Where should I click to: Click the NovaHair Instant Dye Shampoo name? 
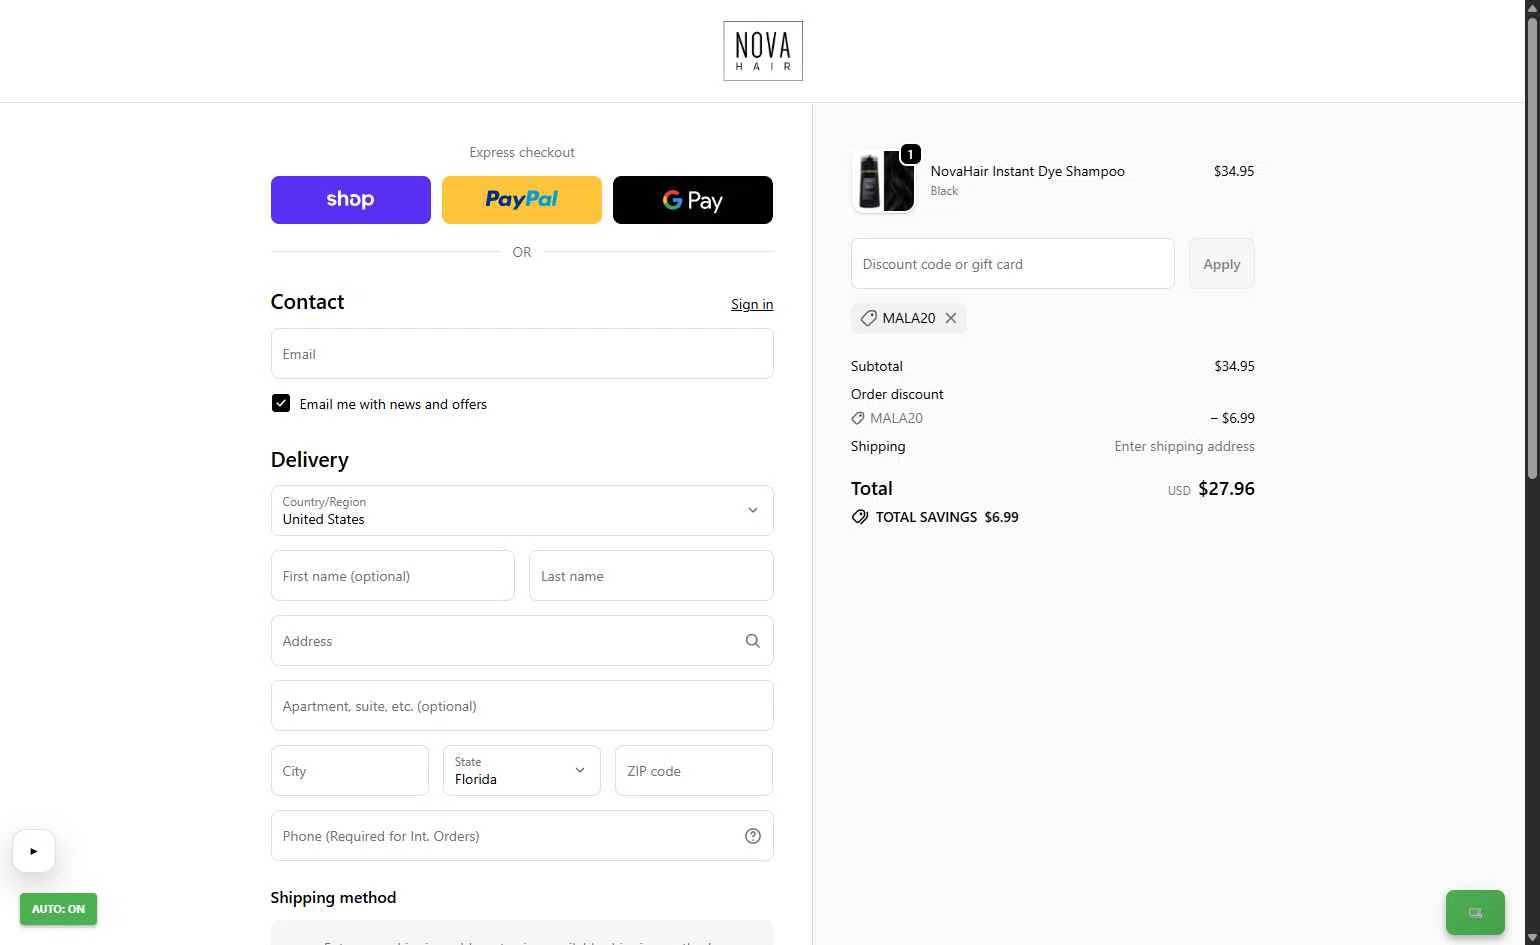point(1027,171)
